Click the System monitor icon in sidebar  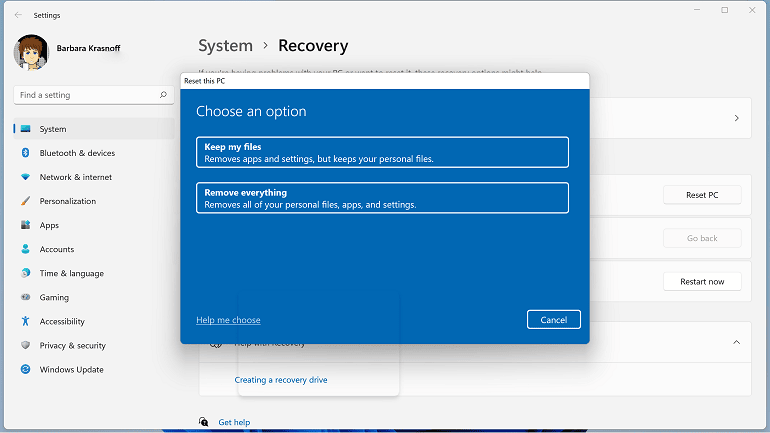coord(26,129)
